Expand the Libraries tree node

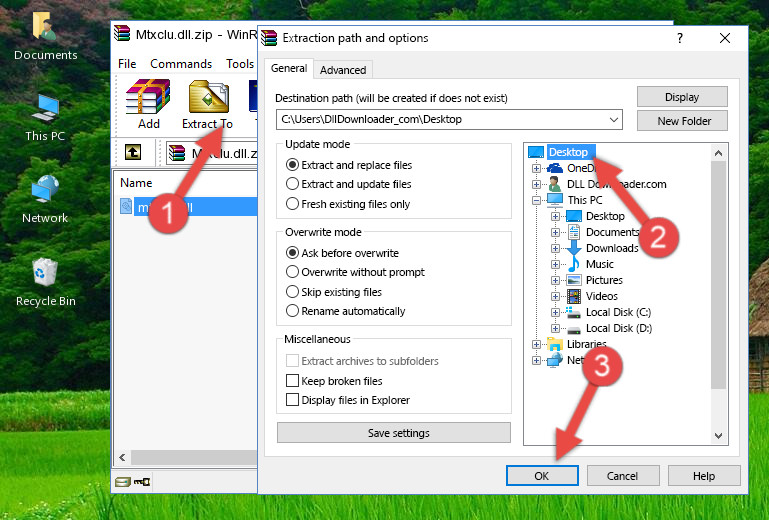[x=537, y=344]
